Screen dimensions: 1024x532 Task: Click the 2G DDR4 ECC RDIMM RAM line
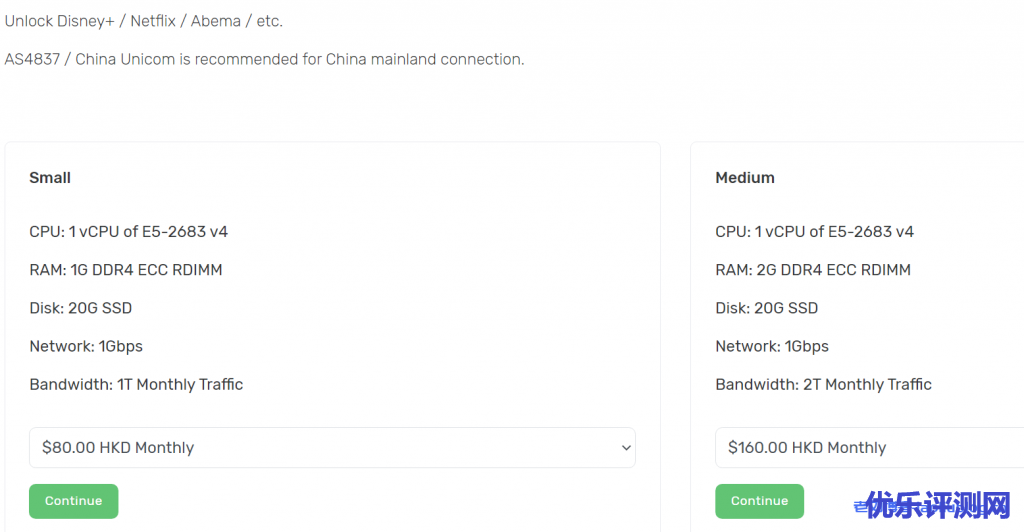813,270
